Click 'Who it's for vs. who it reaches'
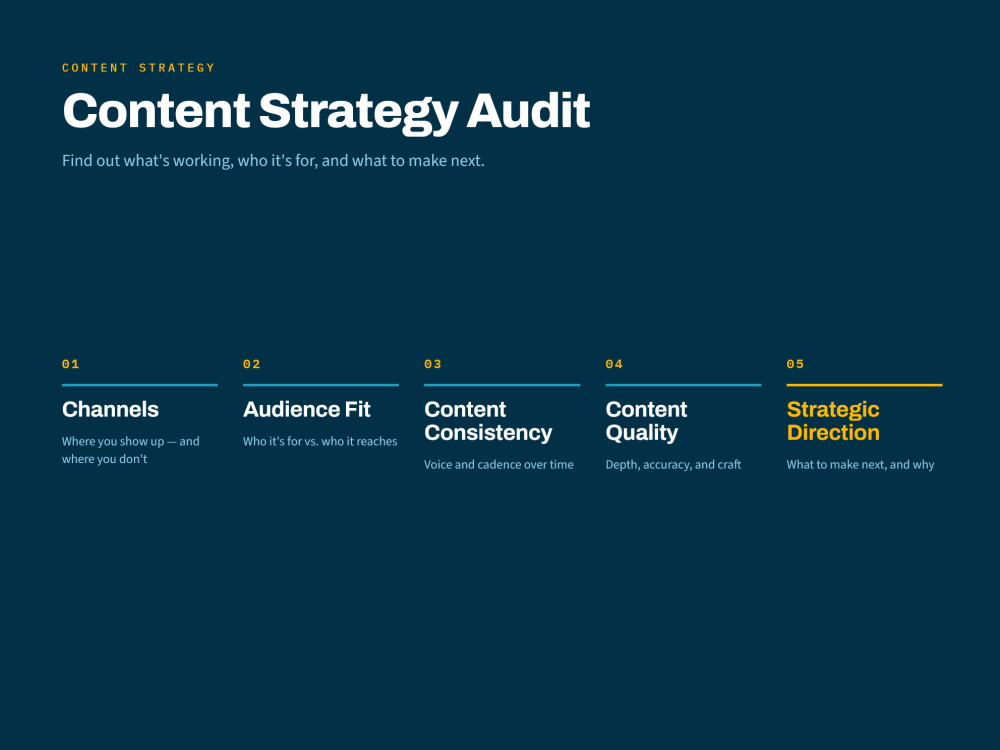 click(320, 441)
